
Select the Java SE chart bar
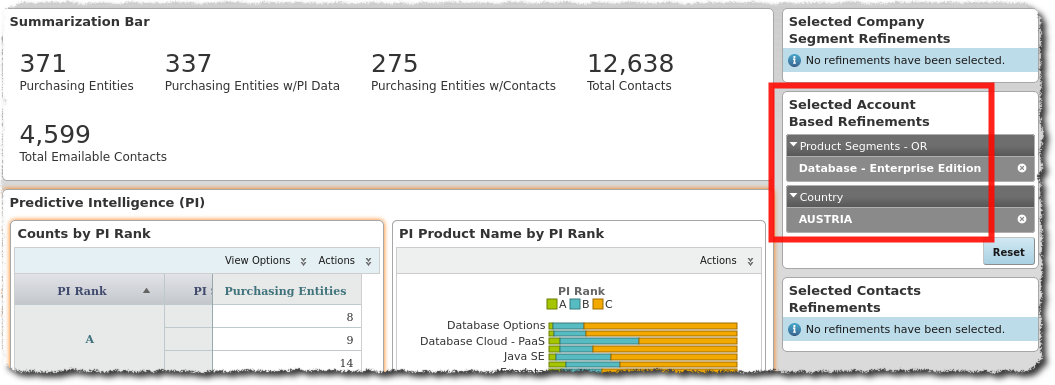[x=643, y=357]
